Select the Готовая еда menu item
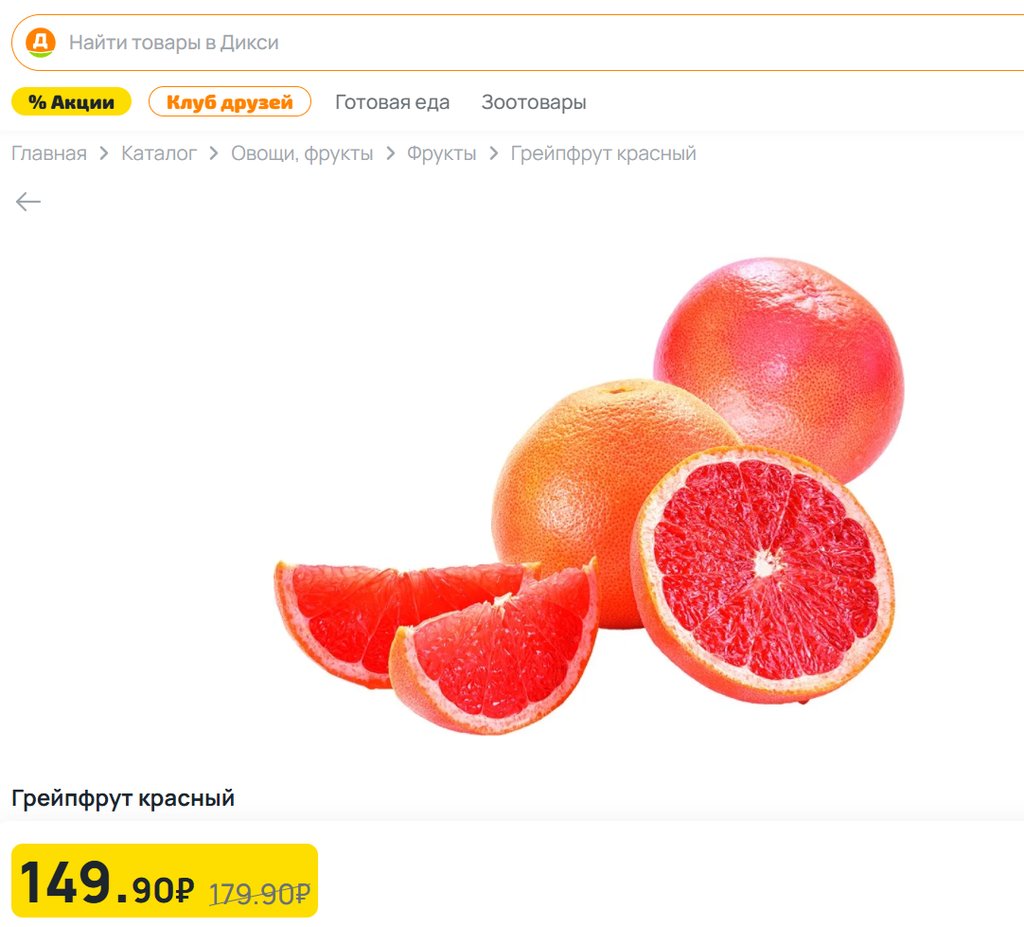The width and height of the screenshot is (1024, 927). pos(392,102)
